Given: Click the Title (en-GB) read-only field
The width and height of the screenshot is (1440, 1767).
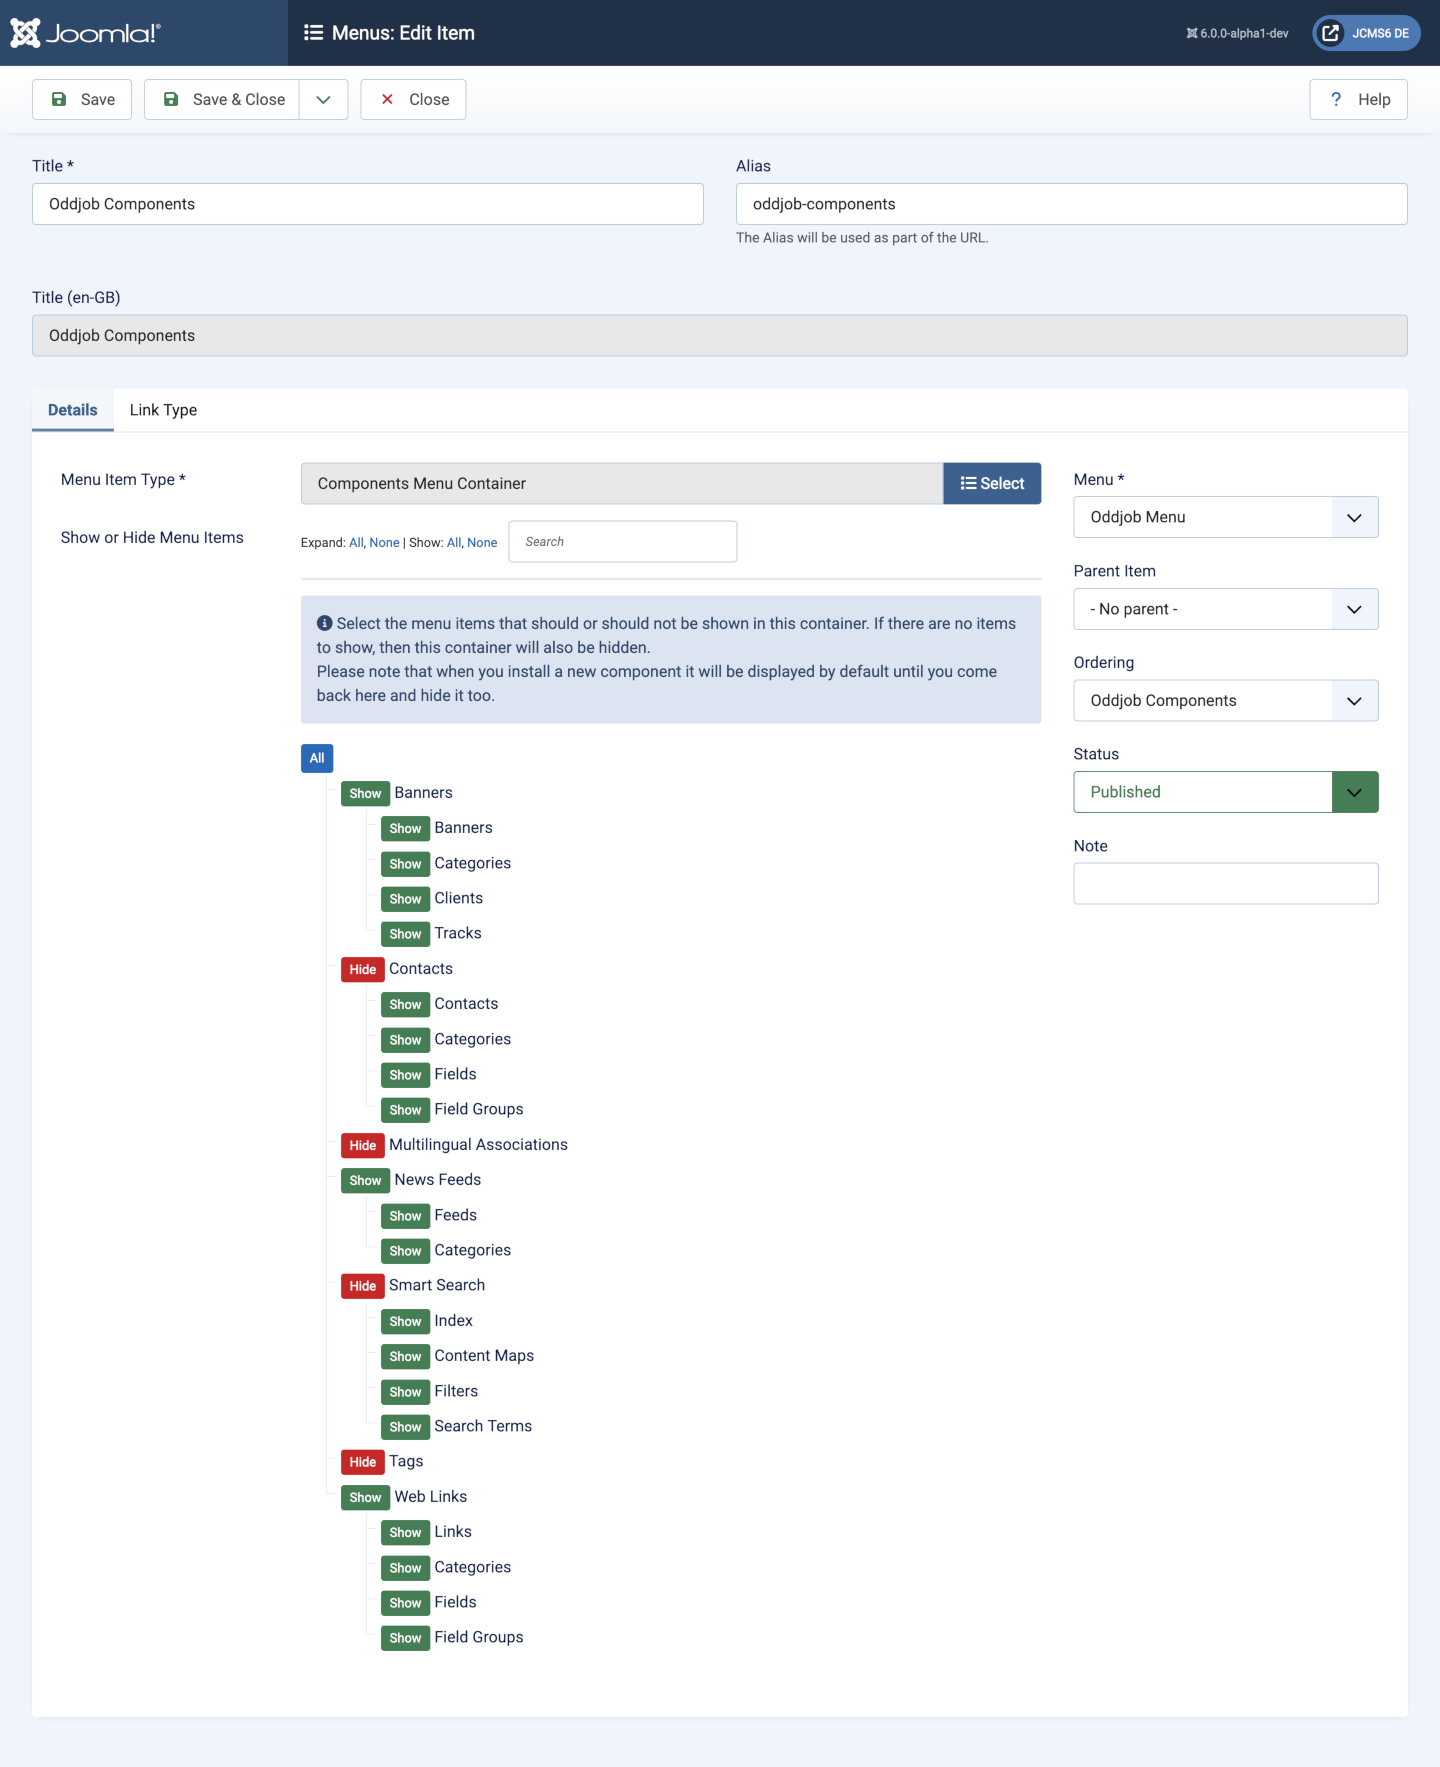Looking at the screenshot, I should 720,336.
